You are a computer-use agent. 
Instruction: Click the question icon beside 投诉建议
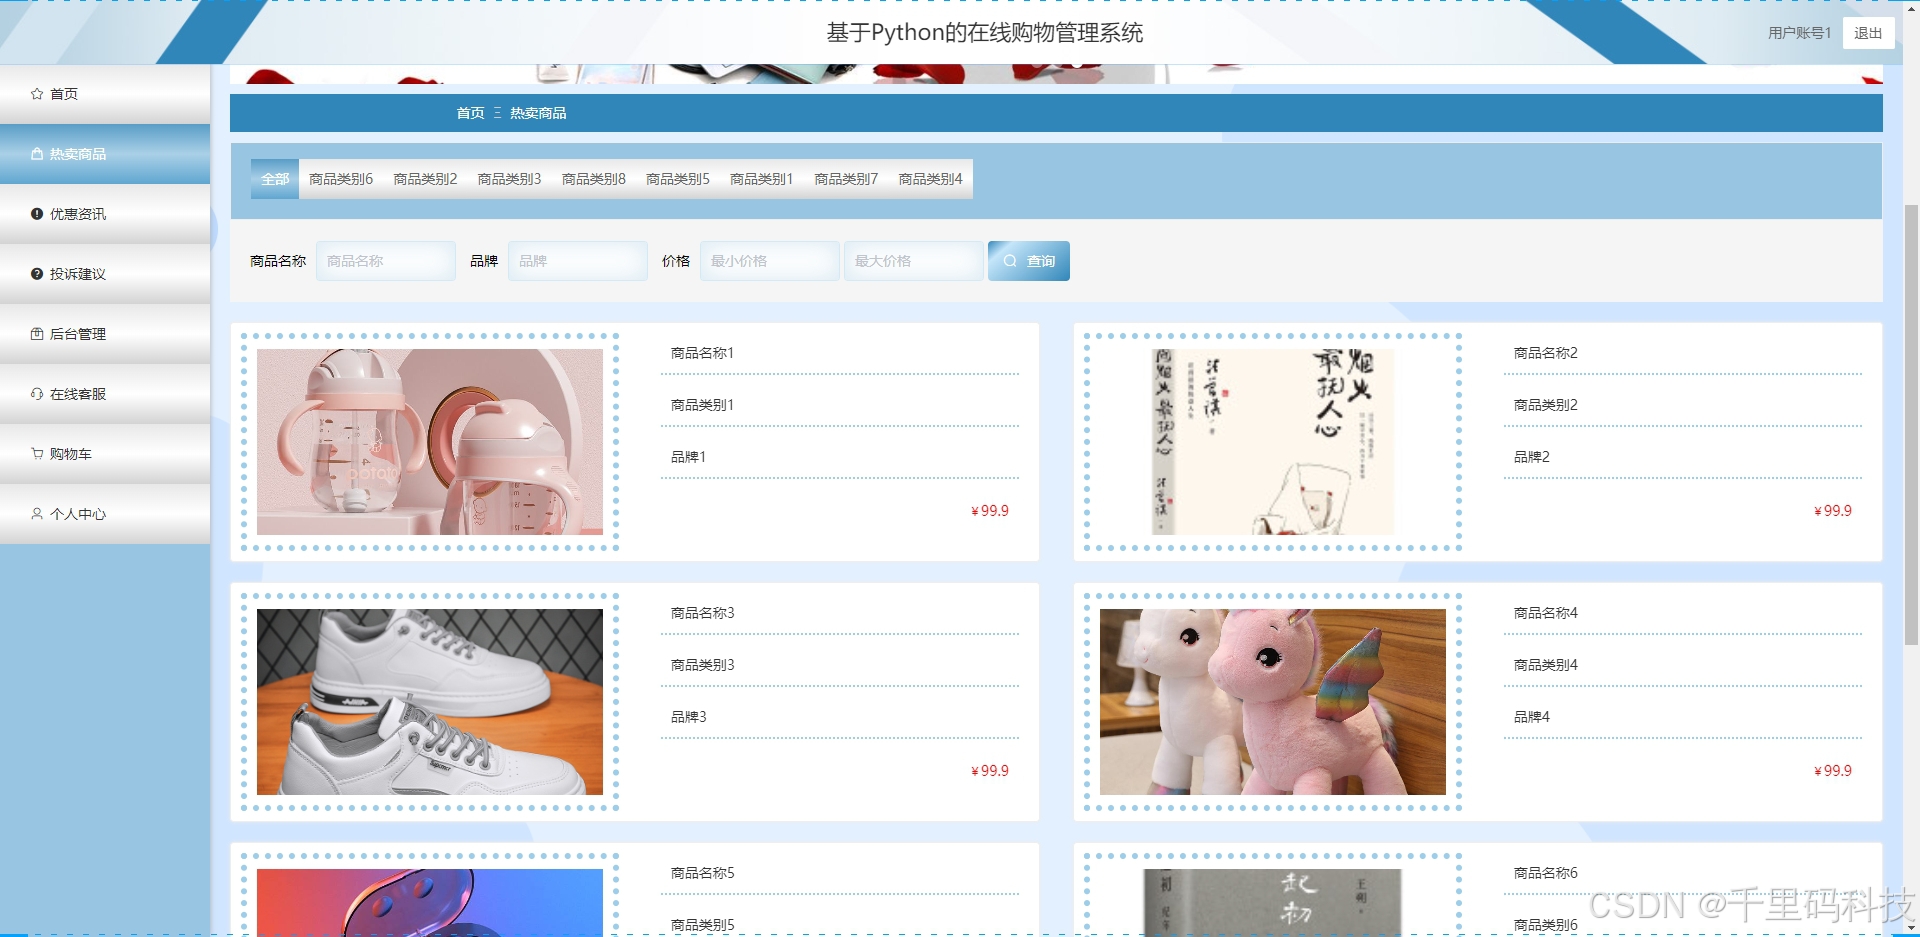[37, 274]
